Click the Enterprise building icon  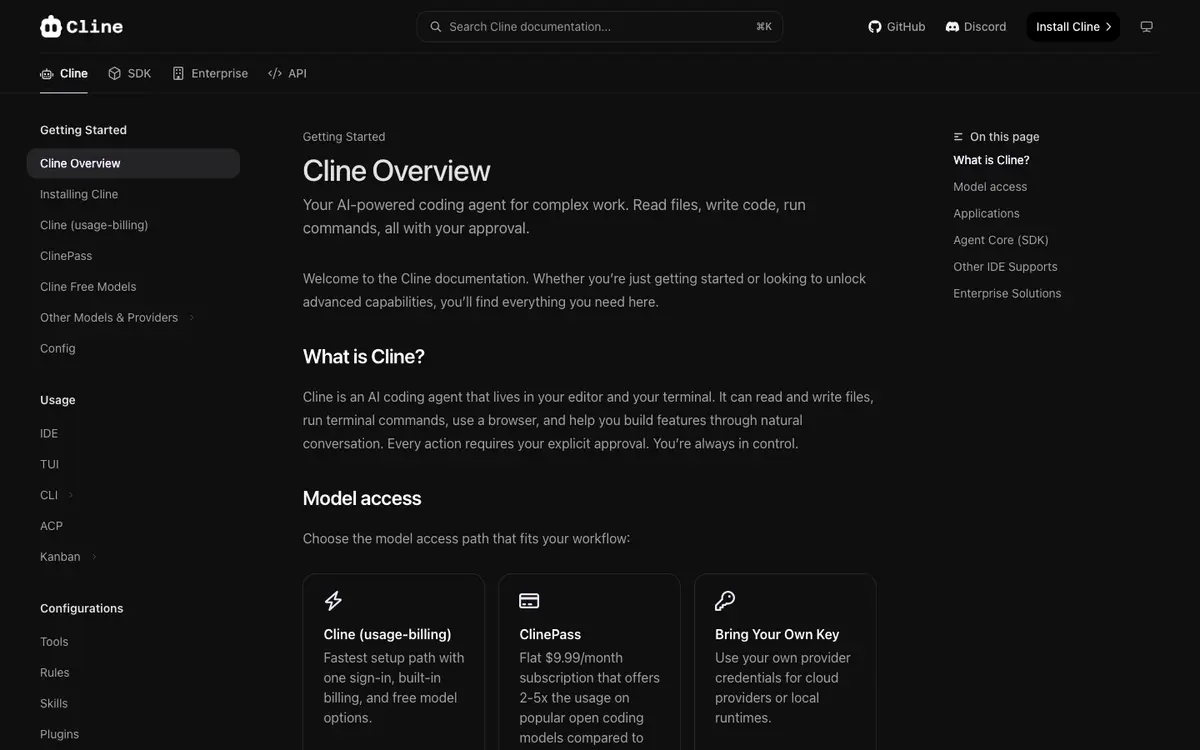[178, 74]
